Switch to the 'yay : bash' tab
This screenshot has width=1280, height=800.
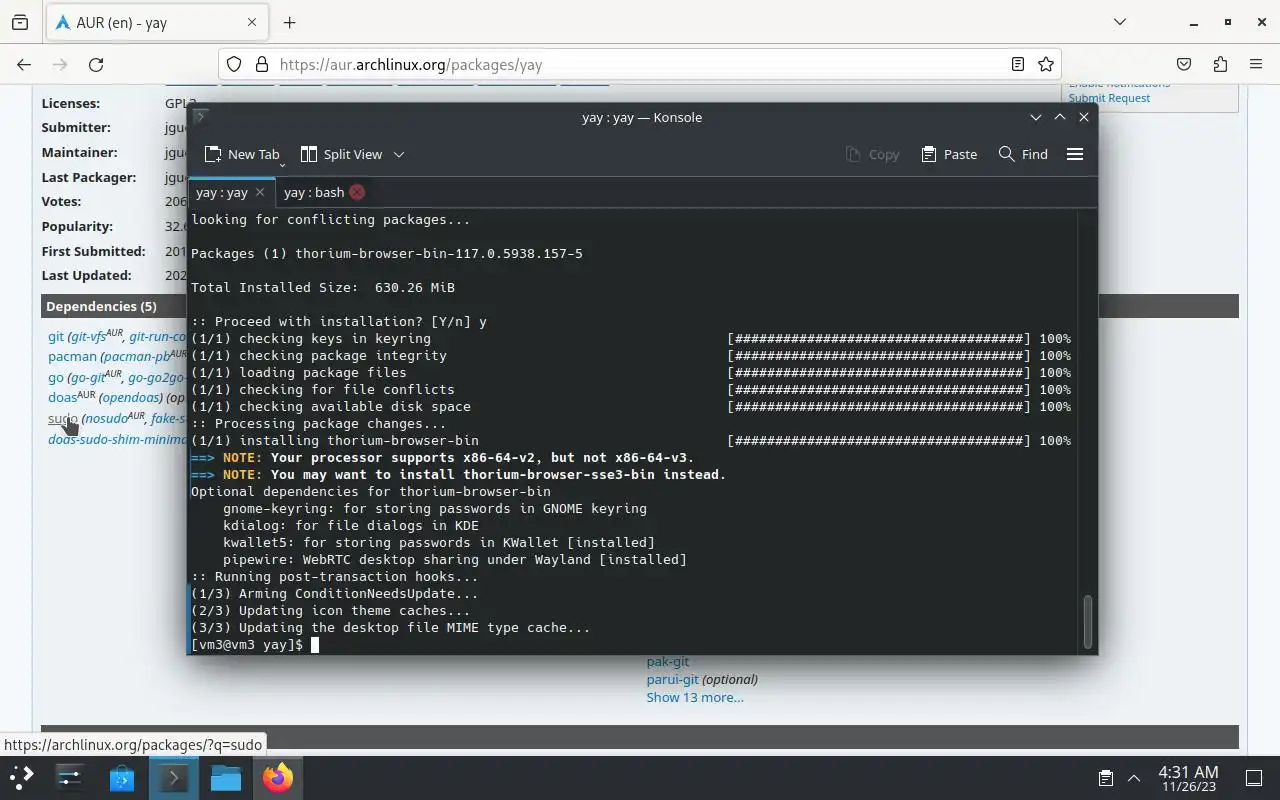[313, 192]
